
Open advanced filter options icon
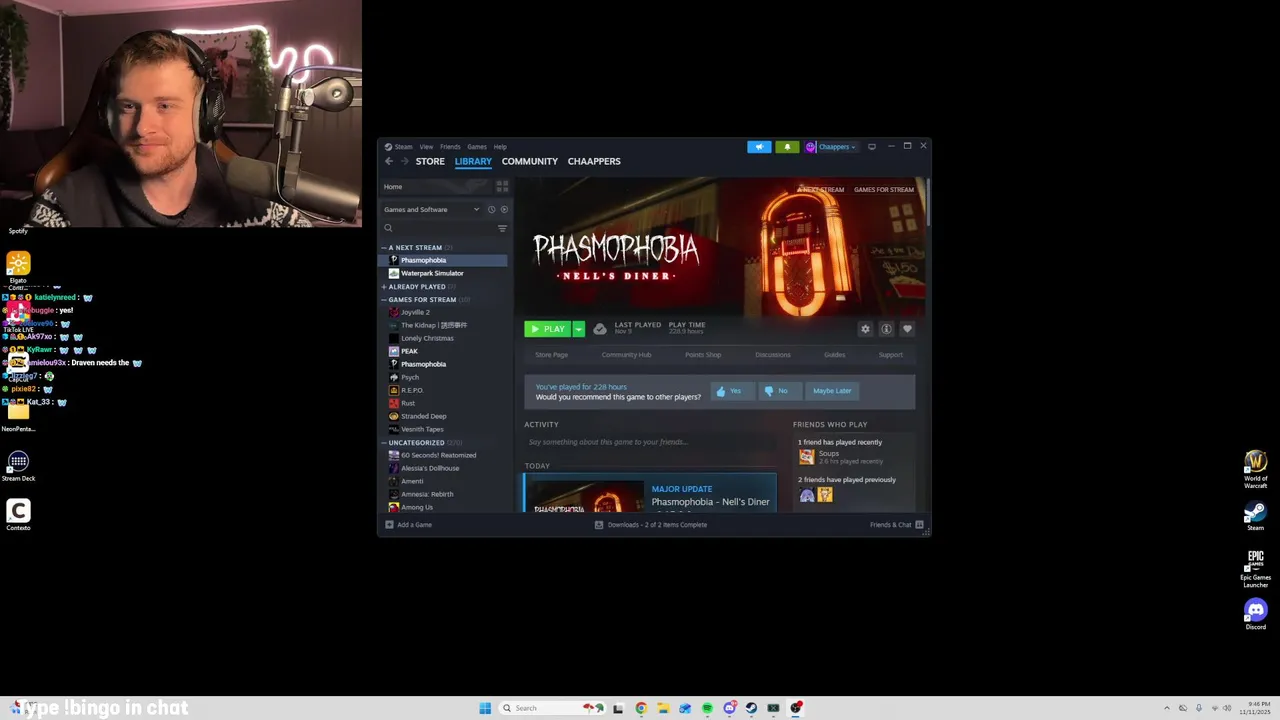coord(502,228)
